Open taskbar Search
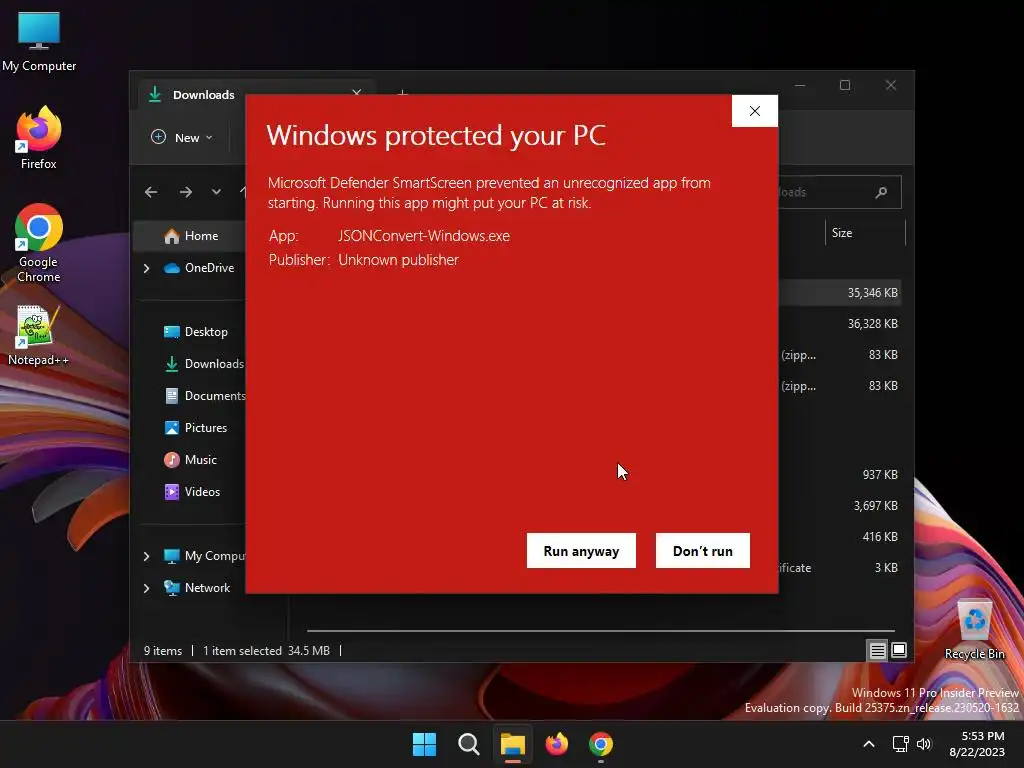Viewport: 1024px width, 768px height. [x=468, y=744]
